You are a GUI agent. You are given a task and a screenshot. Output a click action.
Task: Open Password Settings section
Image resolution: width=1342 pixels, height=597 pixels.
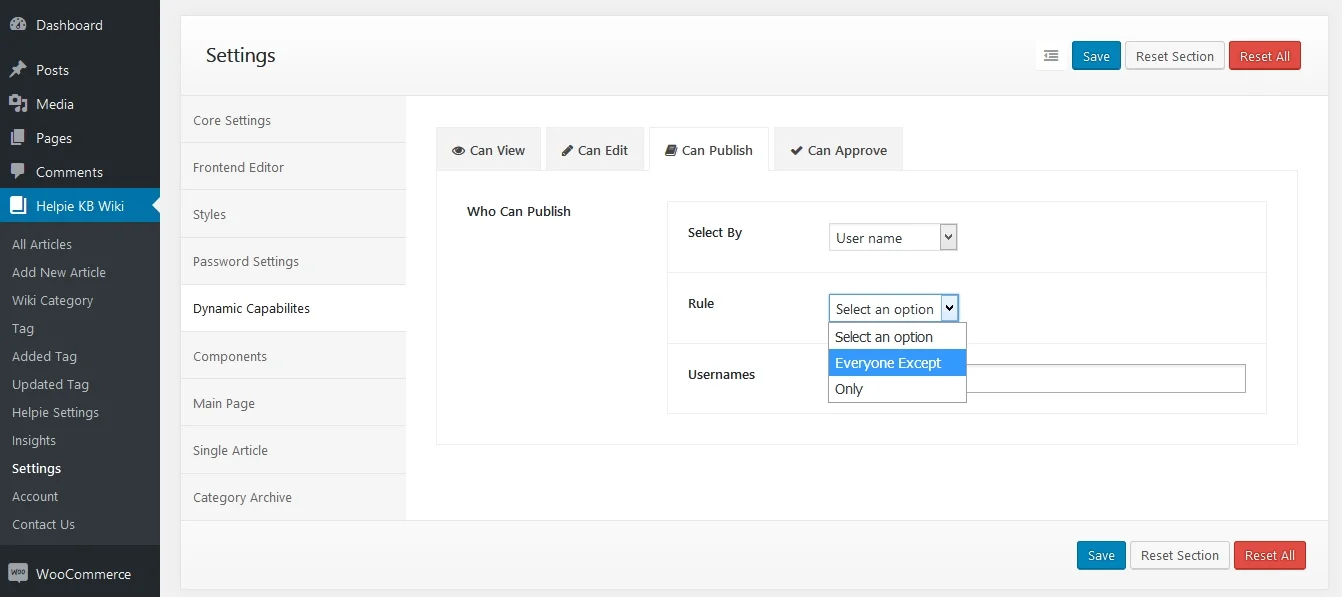293,261
